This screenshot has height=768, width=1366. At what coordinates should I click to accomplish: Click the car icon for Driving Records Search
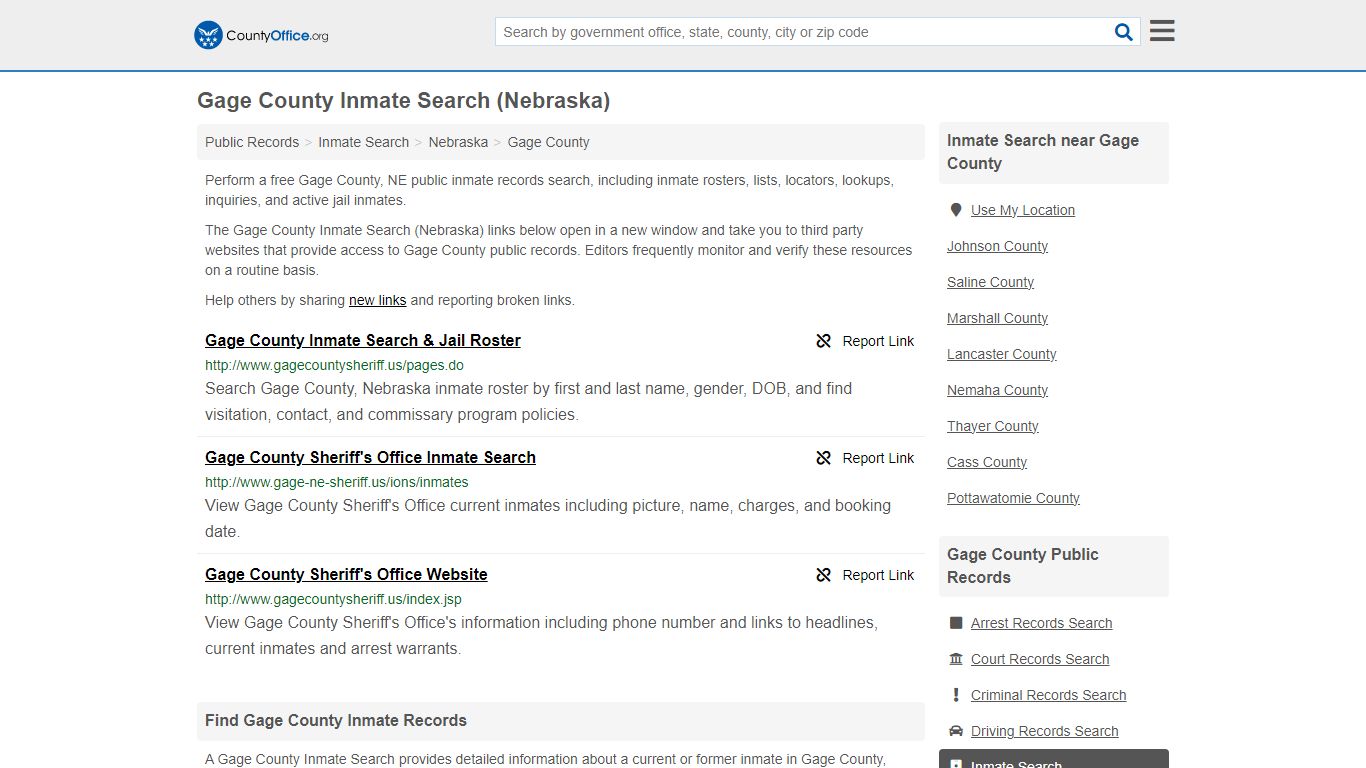tap(956, 731)
